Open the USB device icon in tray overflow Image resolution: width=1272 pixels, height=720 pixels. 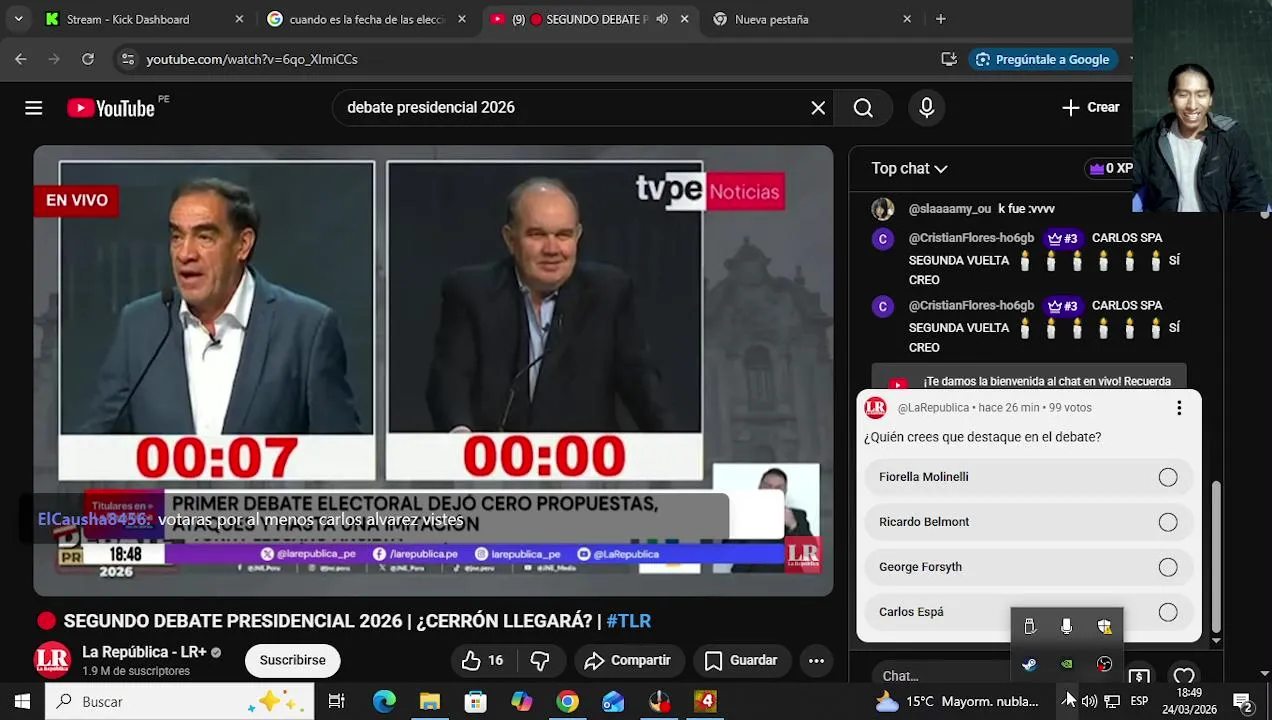pos(1029,626)
